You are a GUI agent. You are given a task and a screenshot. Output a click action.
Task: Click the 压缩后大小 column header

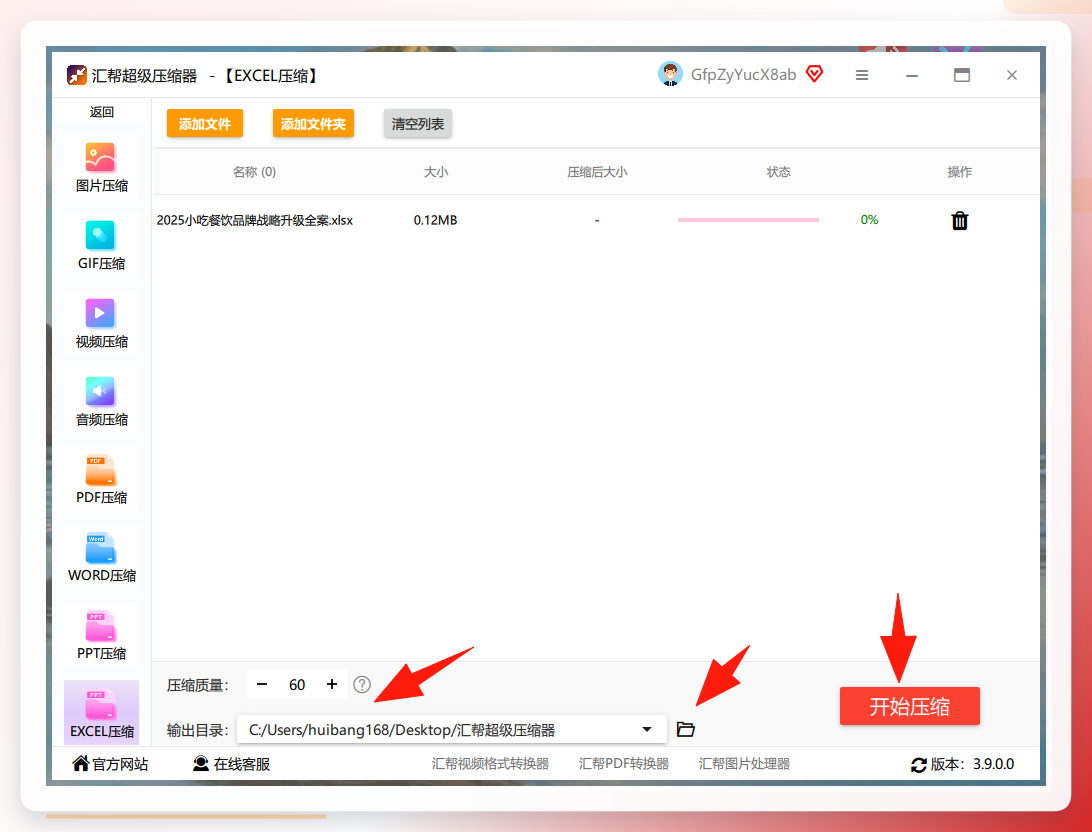pos(597,172)
